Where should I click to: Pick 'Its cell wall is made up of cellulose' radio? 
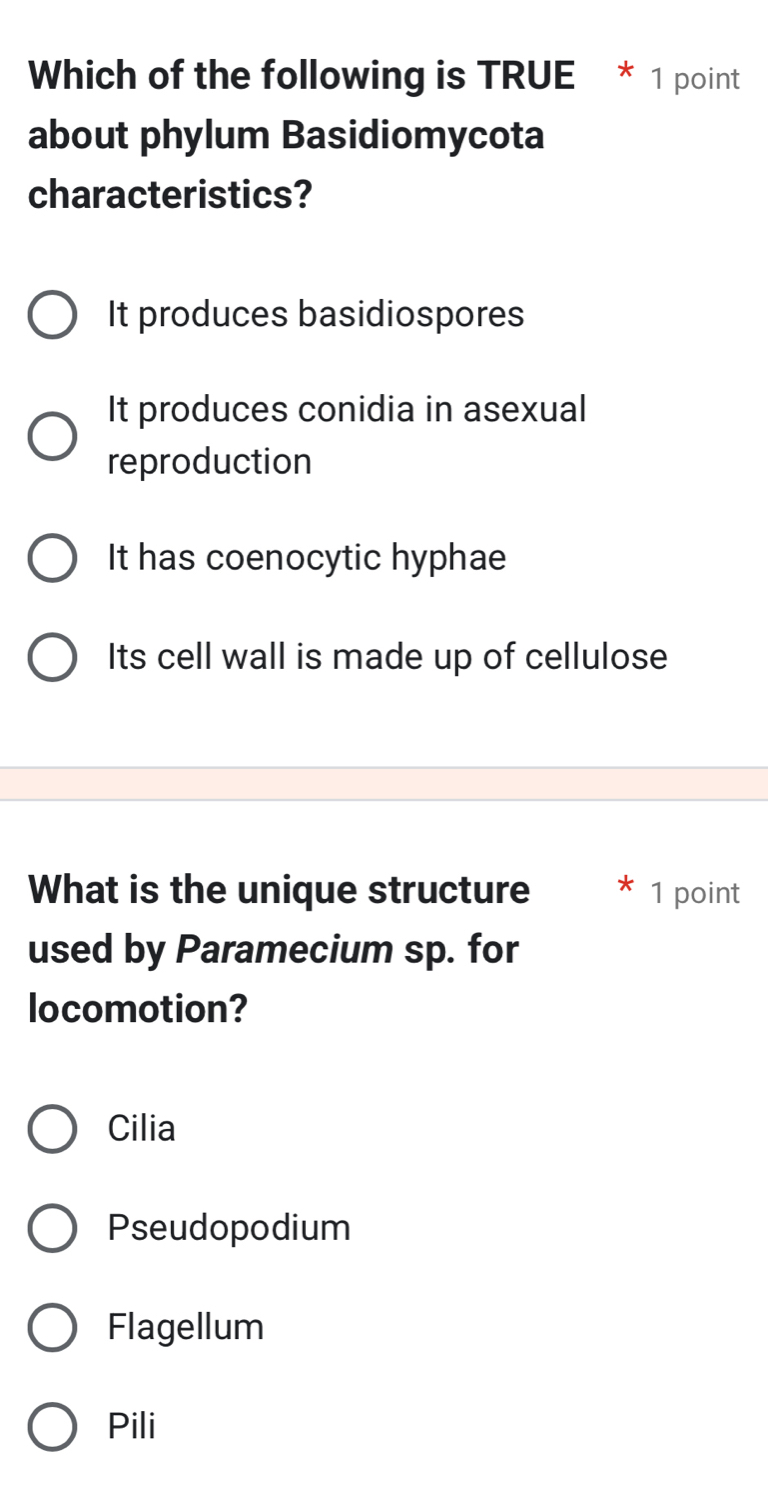[52, 657]
